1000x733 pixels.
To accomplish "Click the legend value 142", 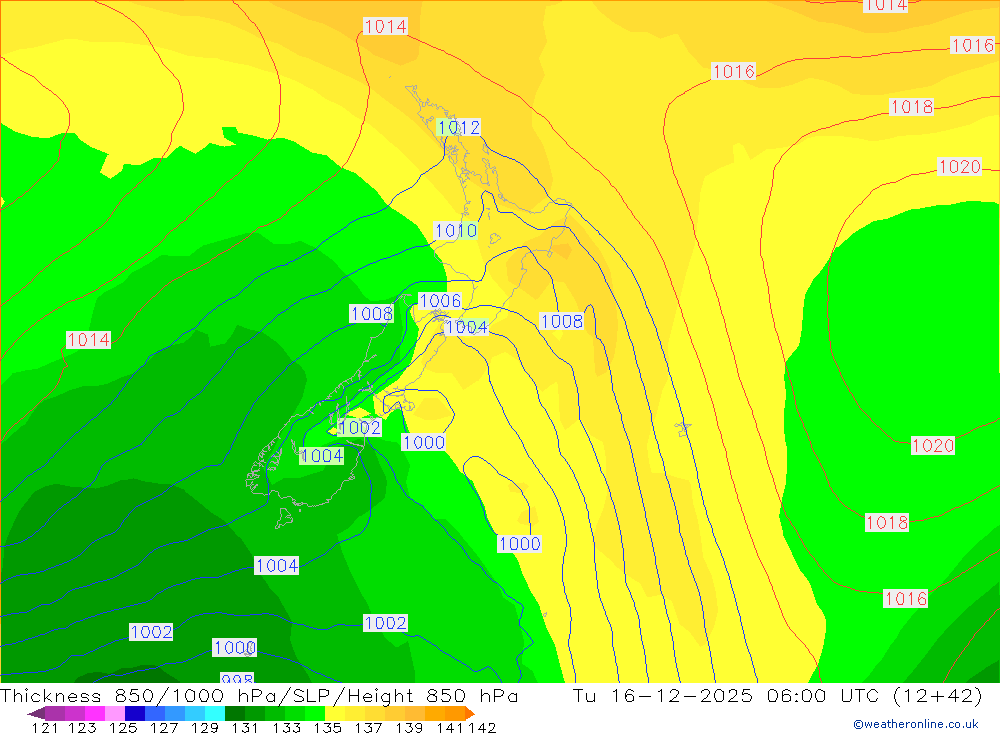I will point(482,727).
